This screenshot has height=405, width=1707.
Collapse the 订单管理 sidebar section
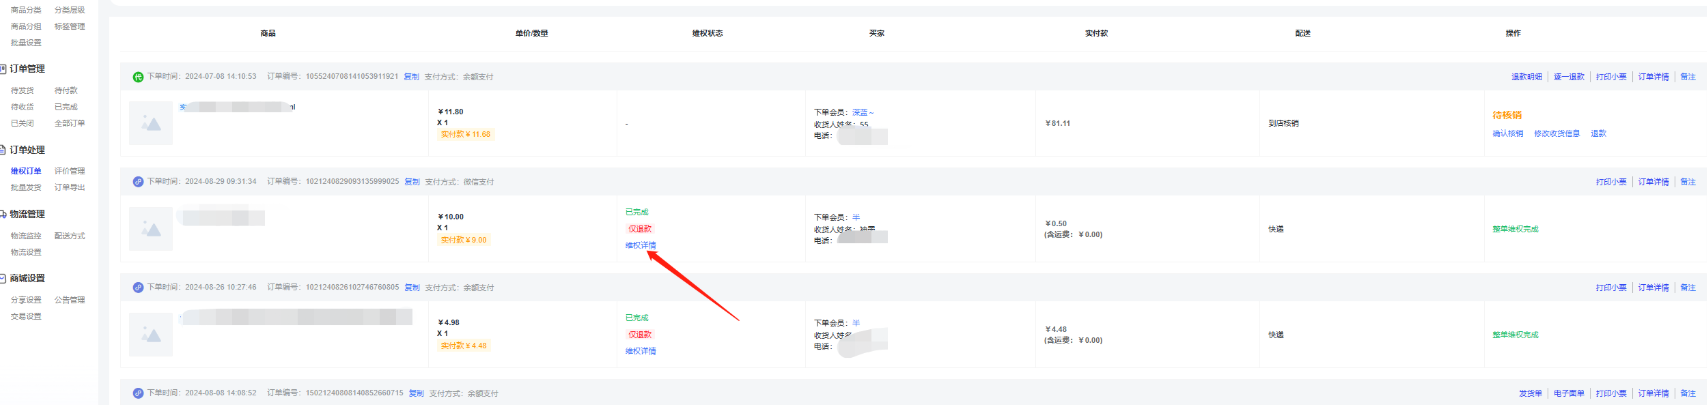tap(4, 69)
